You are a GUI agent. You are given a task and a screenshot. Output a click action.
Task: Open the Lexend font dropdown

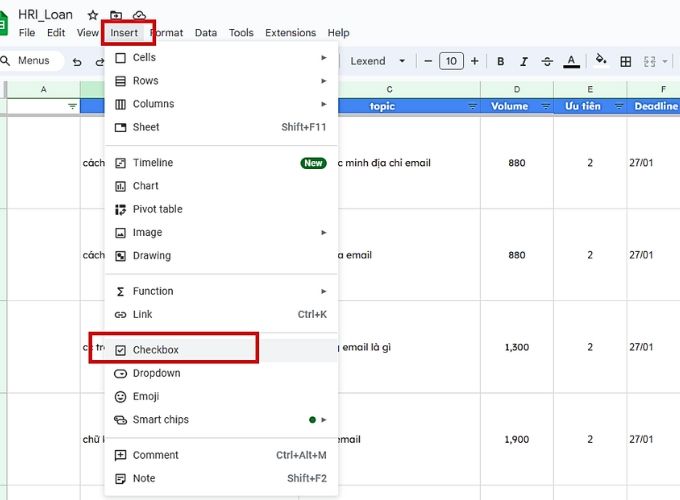click(x=377, y=61)
